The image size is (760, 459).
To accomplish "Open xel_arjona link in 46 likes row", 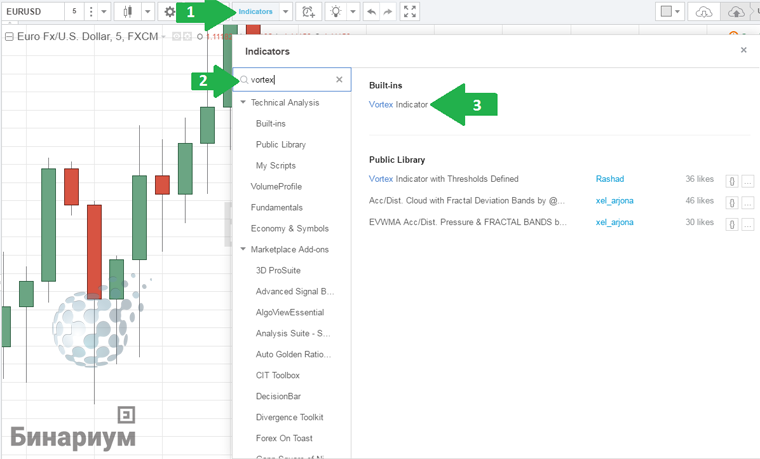I will 615,201.
